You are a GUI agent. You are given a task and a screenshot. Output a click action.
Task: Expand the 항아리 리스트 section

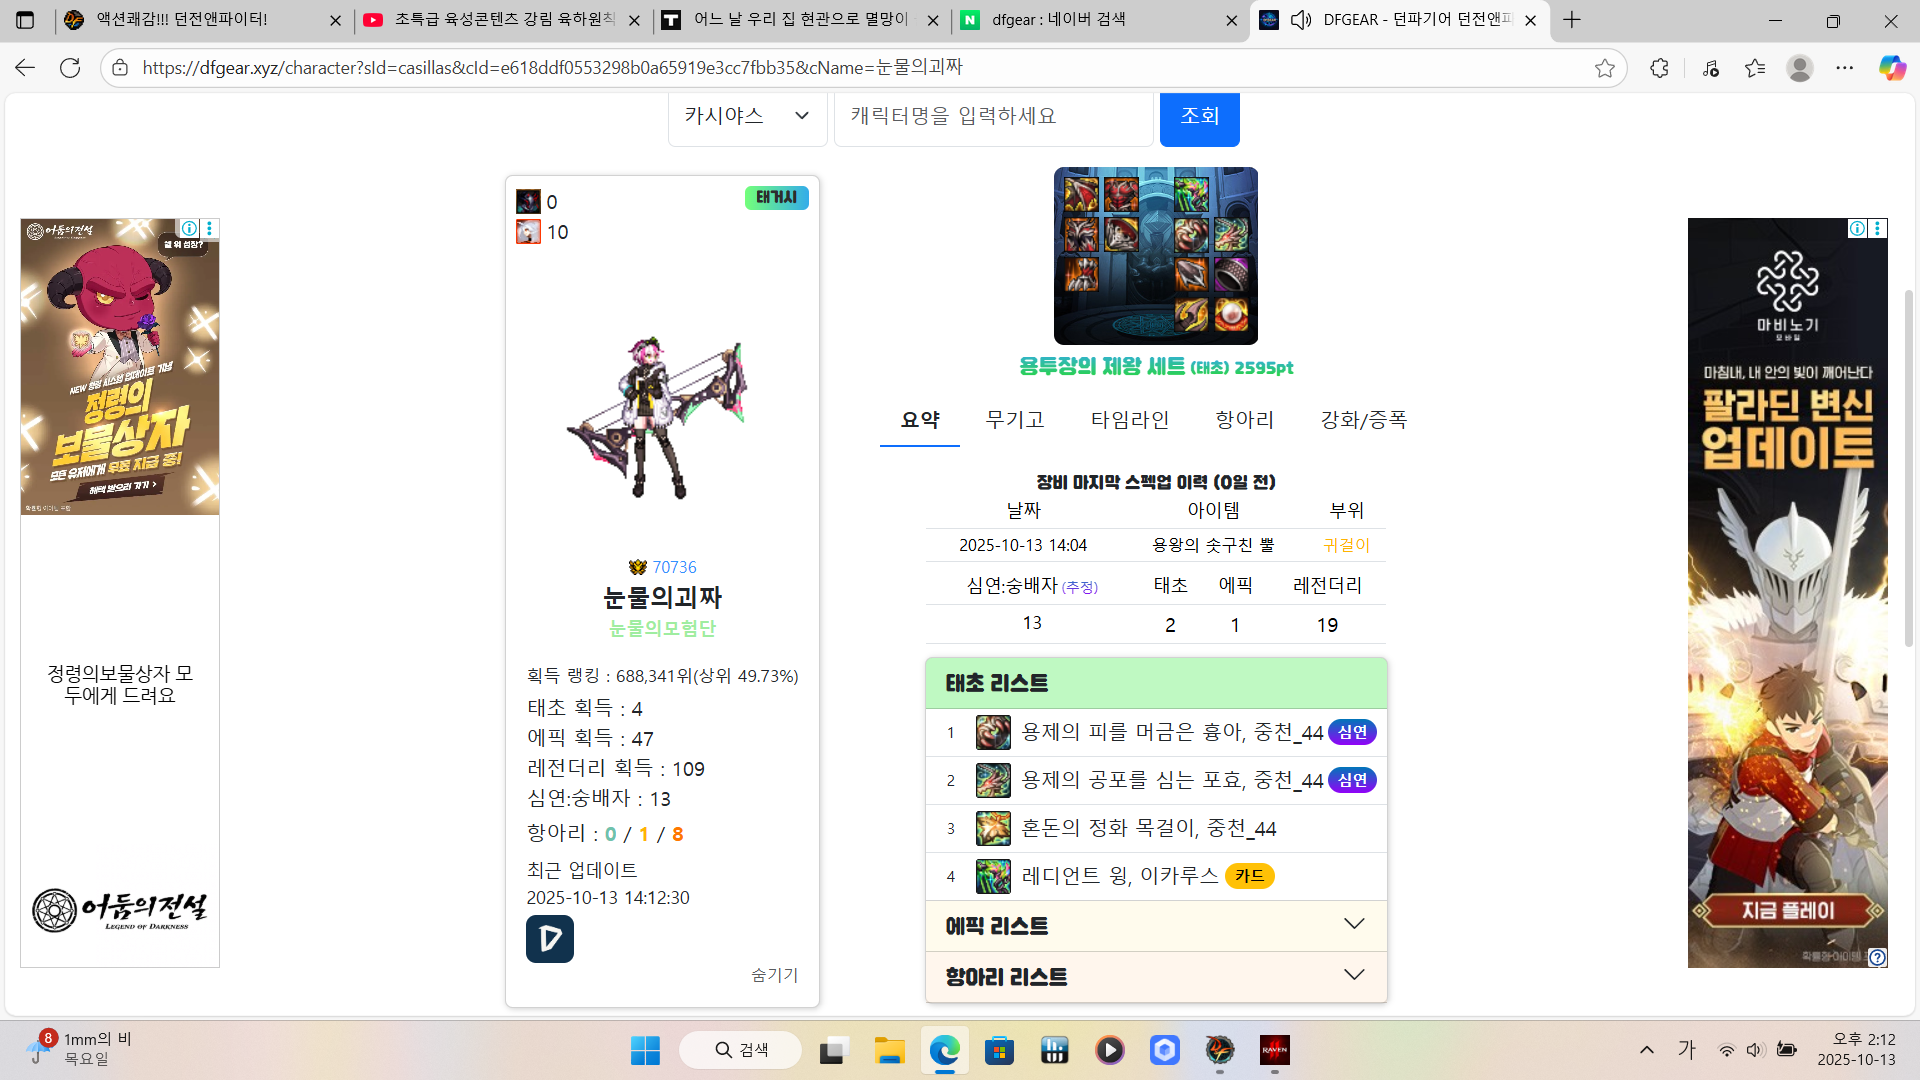tap(1155, 977)
